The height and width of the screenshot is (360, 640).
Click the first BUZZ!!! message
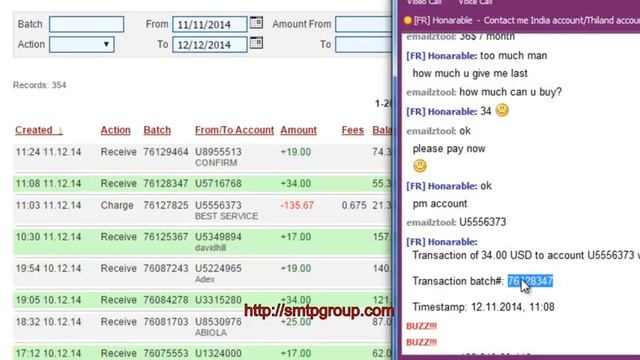(421, 326)
